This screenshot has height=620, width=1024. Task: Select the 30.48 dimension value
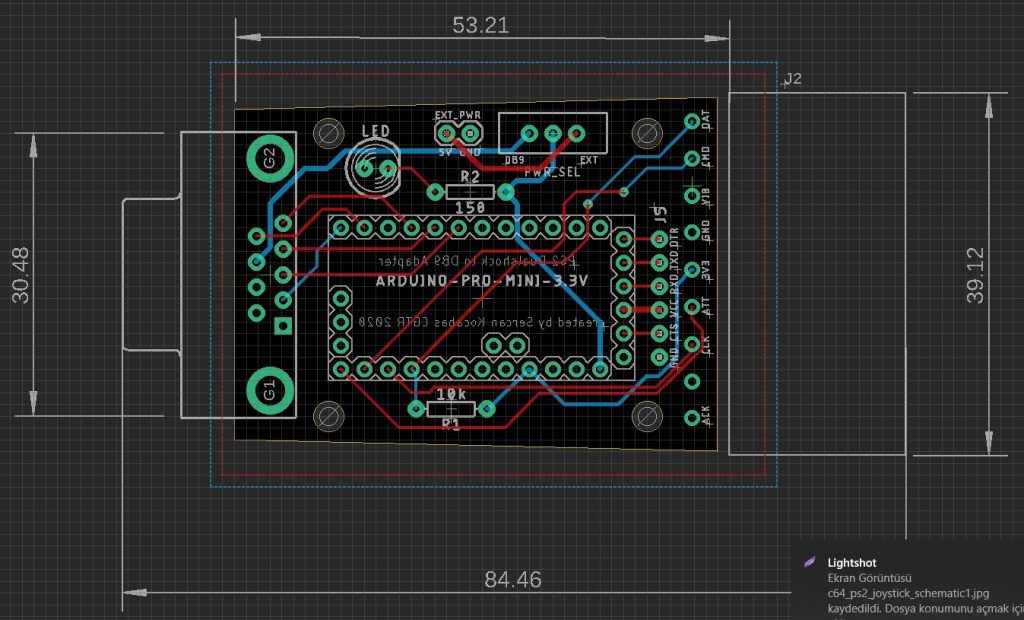(x=21, y=275)
